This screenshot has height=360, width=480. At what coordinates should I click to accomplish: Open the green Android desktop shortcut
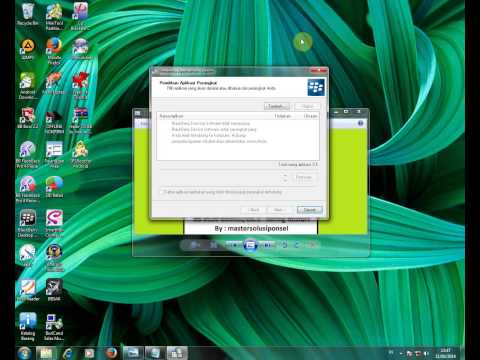coord(27,85)
